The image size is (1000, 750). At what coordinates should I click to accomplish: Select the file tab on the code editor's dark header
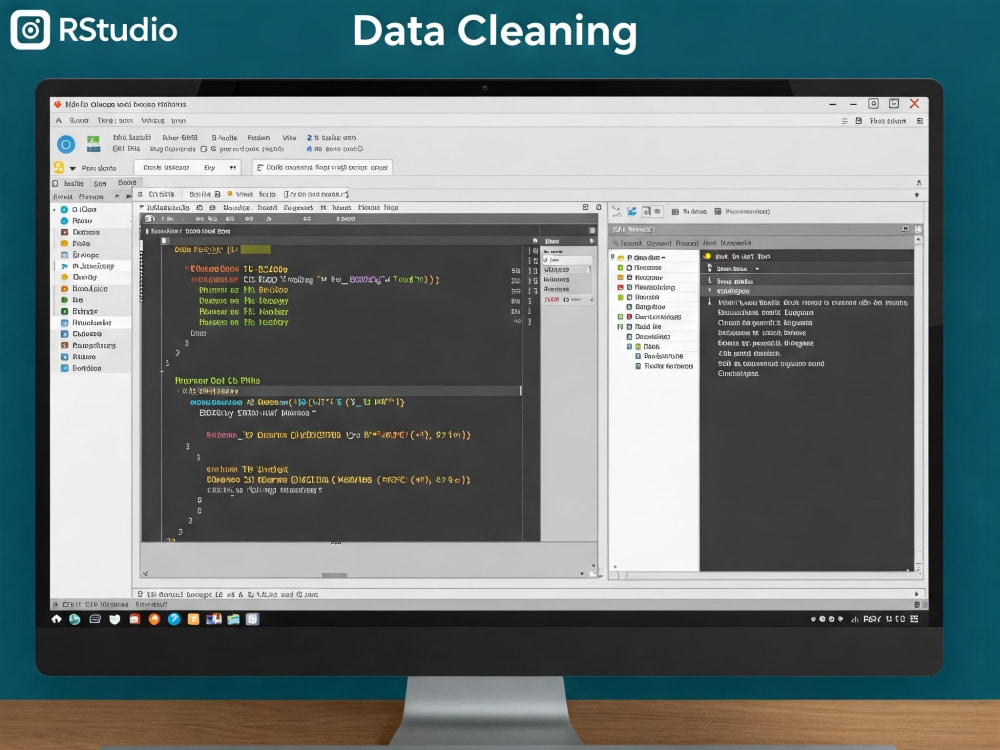[x=190, y=231]
